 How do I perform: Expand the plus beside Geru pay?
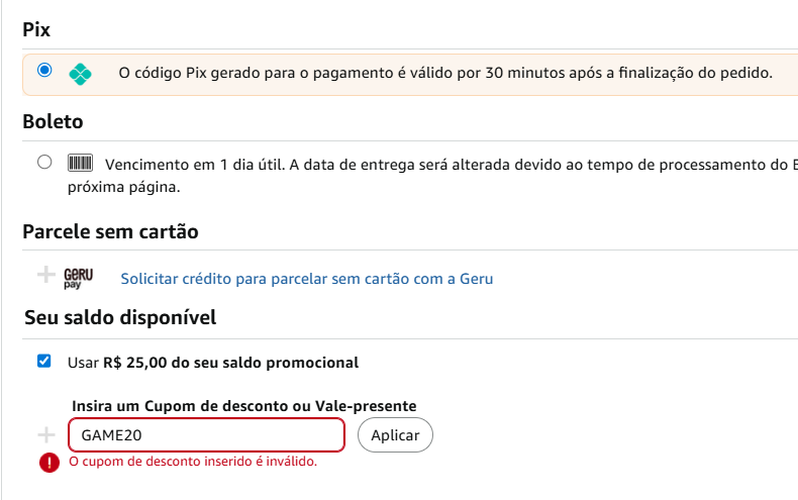click(x=45, y=274)
